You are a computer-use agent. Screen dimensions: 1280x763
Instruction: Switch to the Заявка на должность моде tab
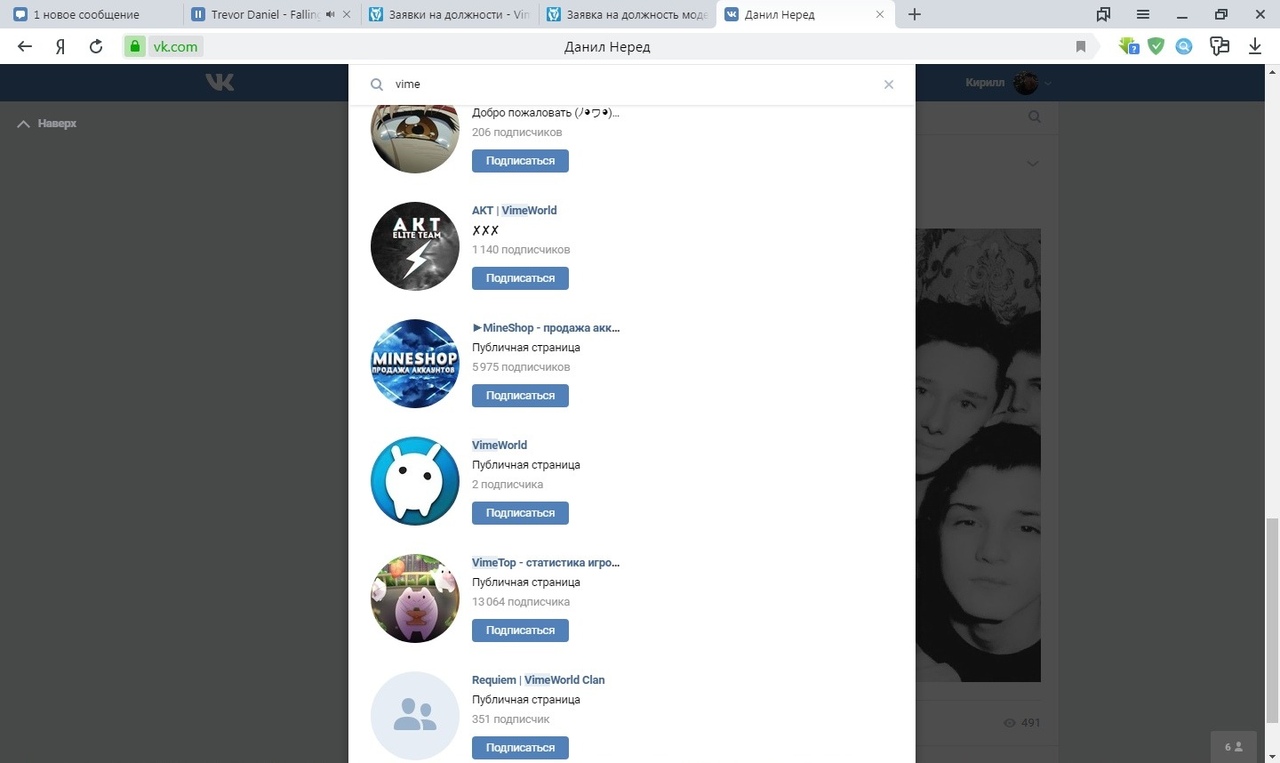[x=628, y=15]
